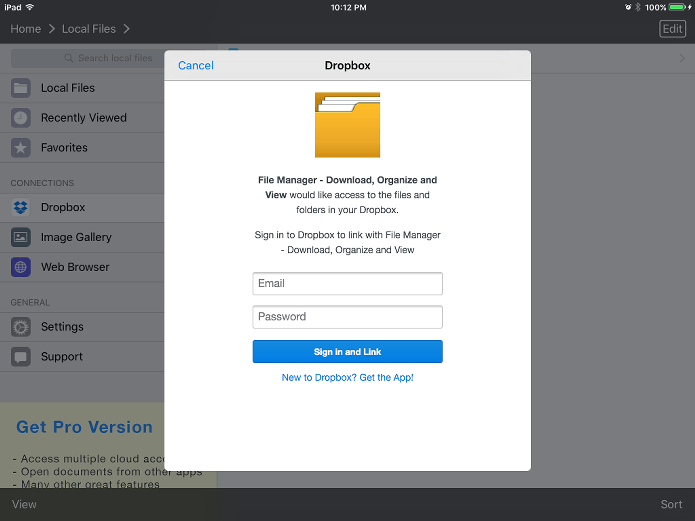Screen dimensions: 695x521
Task: Click the search magnifier icon
Action: click(x=69, y=58)
